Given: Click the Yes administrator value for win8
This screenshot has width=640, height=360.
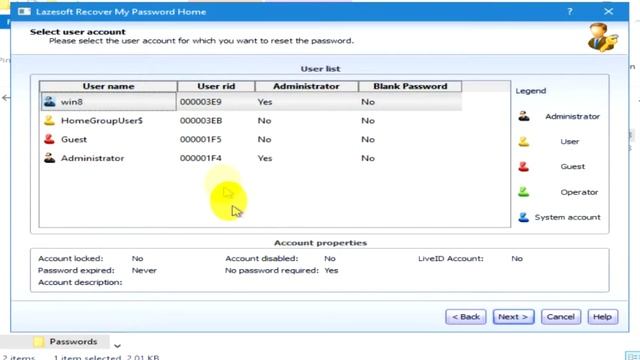Looking at the screenshot, I should point(265,102).
